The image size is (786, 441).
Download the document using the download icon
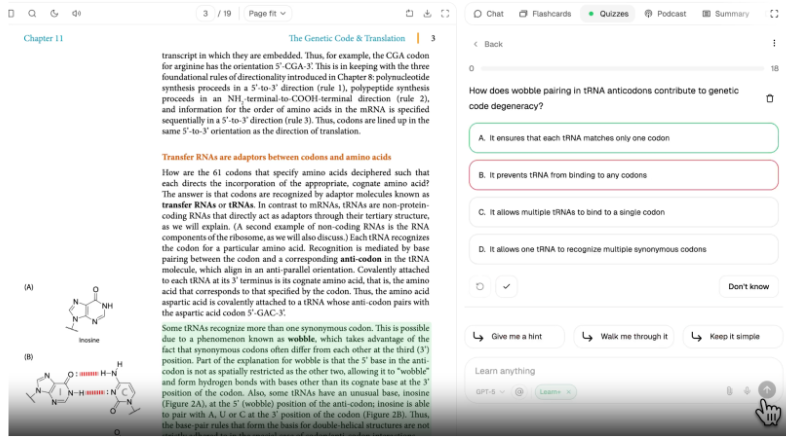[428, 14]
